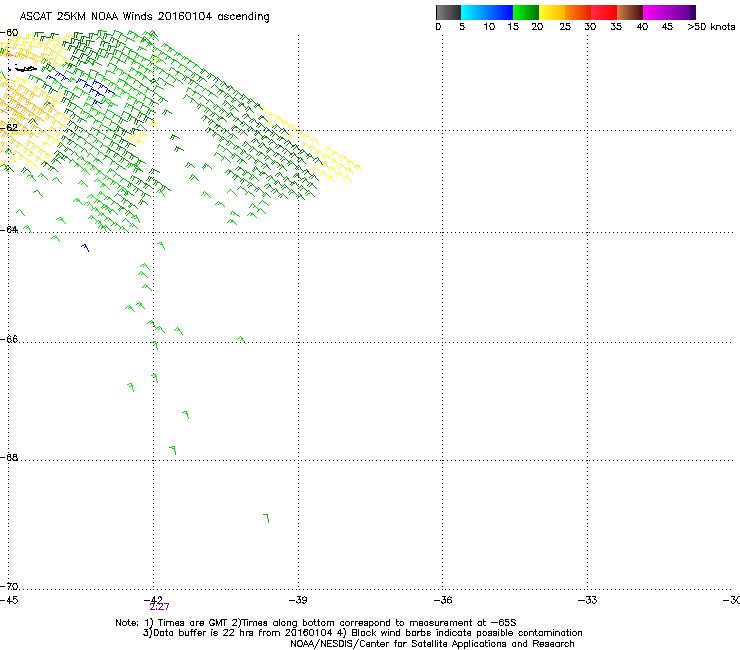The image size is (740, 650).
Task: Pick the yellow 20-25 knots legend segment
Action: [x=552, y=12]
